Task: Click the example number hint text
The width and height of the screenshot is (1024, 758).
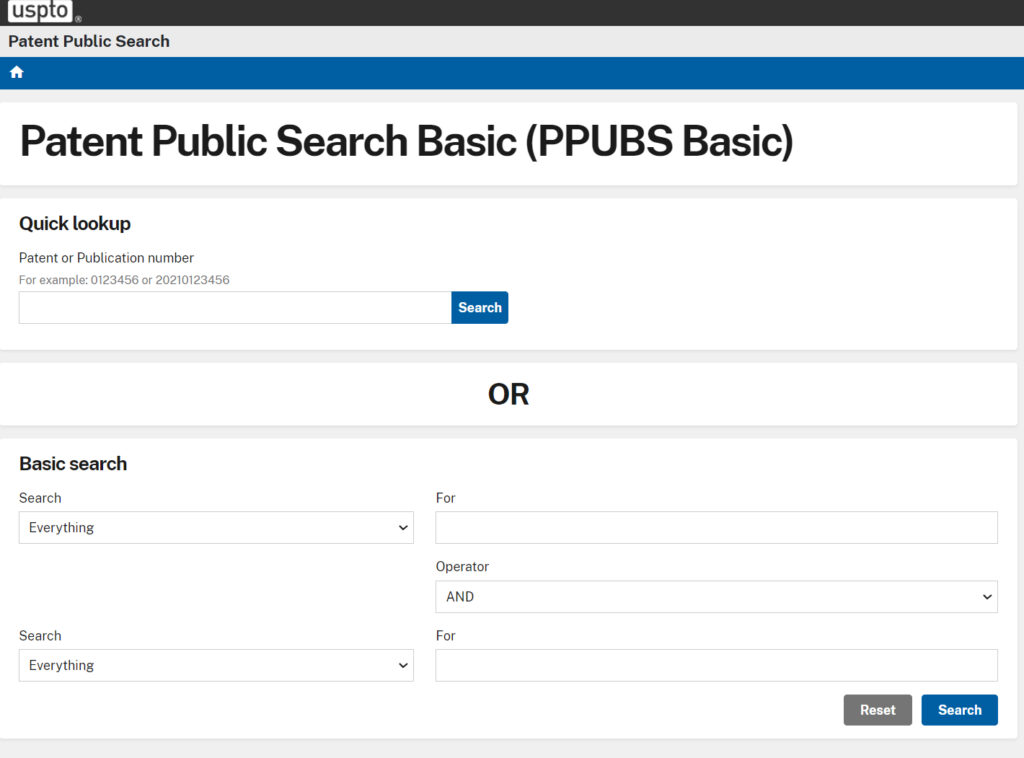Action: point(124,280)
